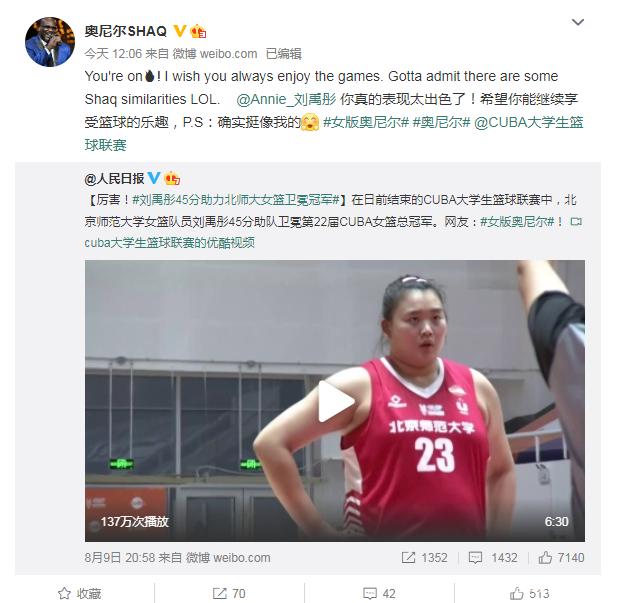This screenshot has width=619, height=603.
Task: Click the blue verified V badge beside 人民日报
Action: (x=154, y=178)
